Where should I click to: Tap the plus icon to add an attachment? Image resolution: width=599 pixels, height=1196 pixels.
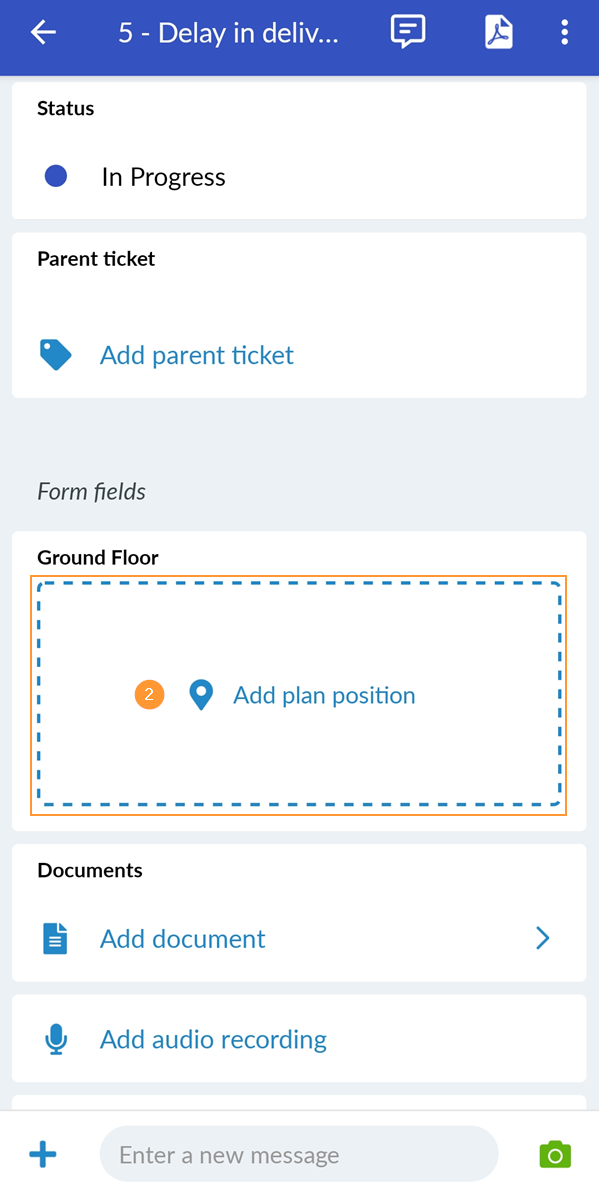click(x=42, y=1153)
